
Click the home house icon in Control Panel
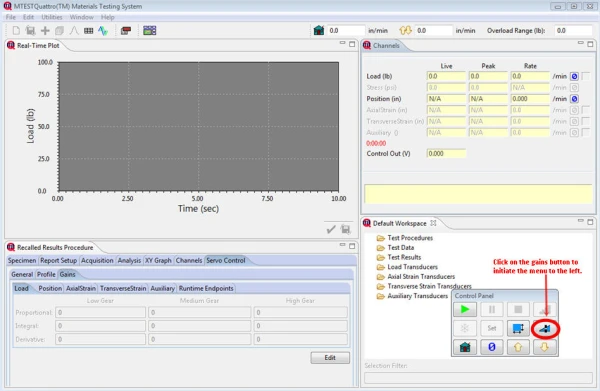pos(465,347)
